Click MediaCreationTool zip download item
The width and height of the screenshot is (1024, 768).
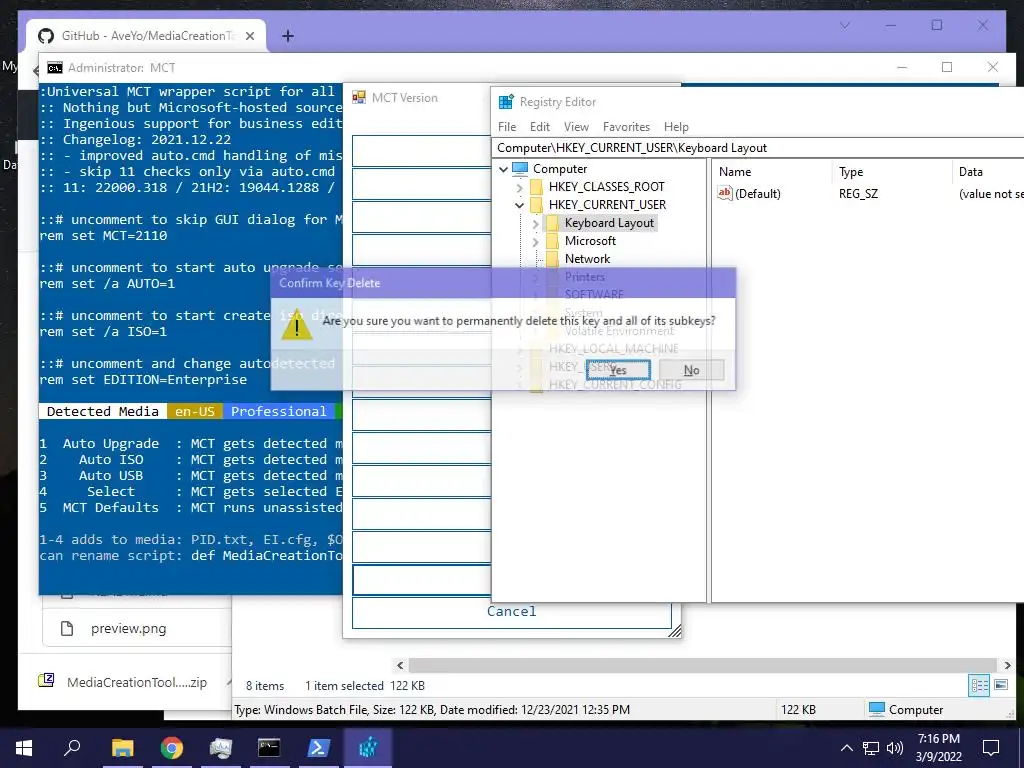point(137,682)
